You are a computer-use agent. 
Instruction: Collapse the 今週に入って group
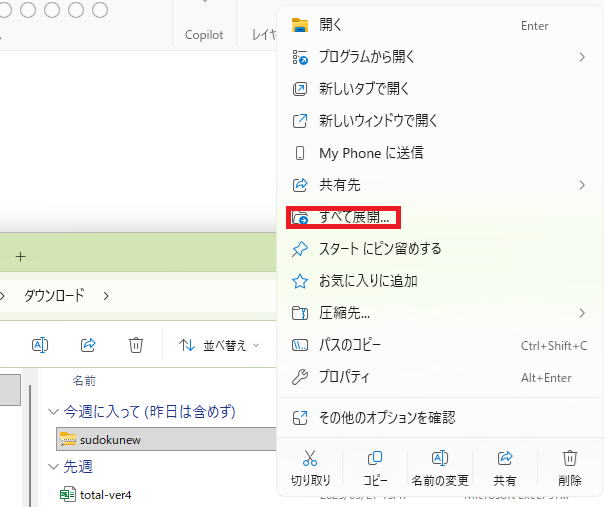[54, 411]
